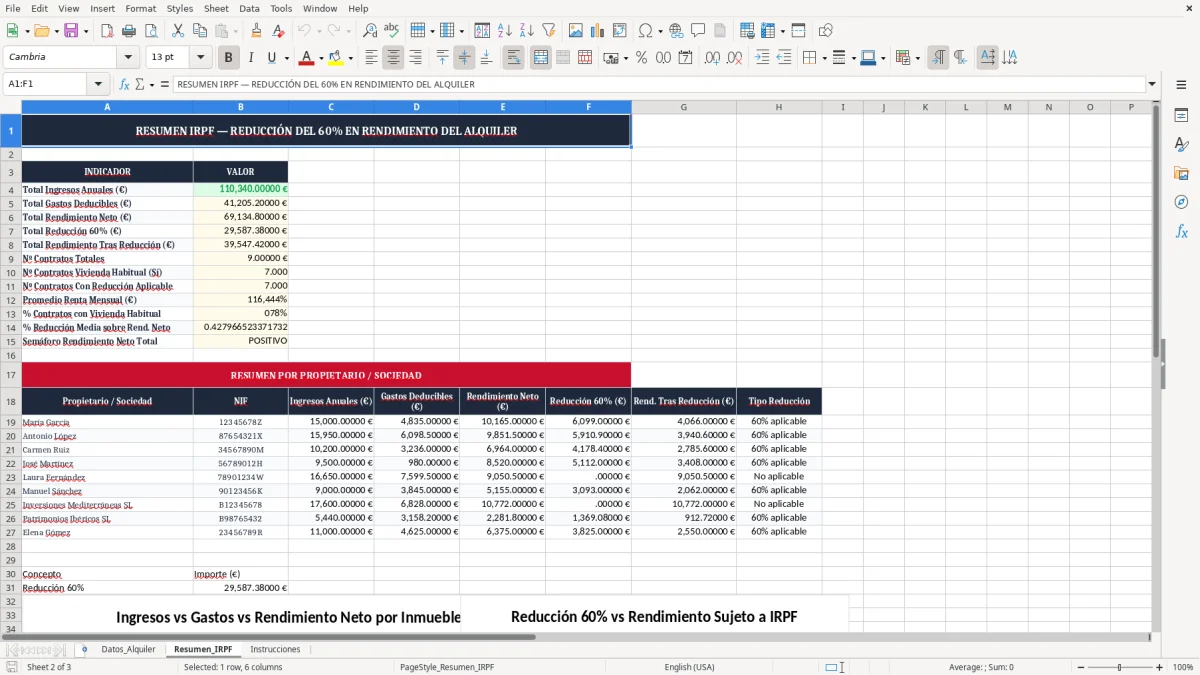Image resolution: width=1200 pixels, height=675 pixels.
Task: Clone formatting with the paintbrush icon
Action: 256,31
